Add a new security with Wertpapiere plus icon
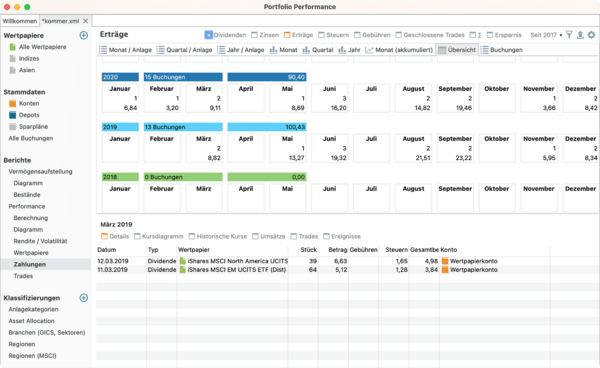The height and width of the screenshot is (368, 600). [83, 35]
